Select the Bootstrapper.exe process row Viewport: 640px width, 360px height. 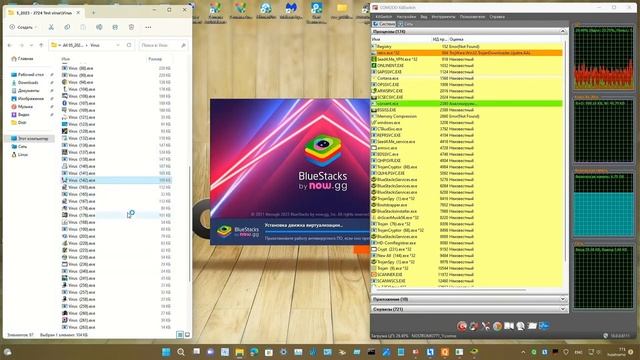[467, 205]
